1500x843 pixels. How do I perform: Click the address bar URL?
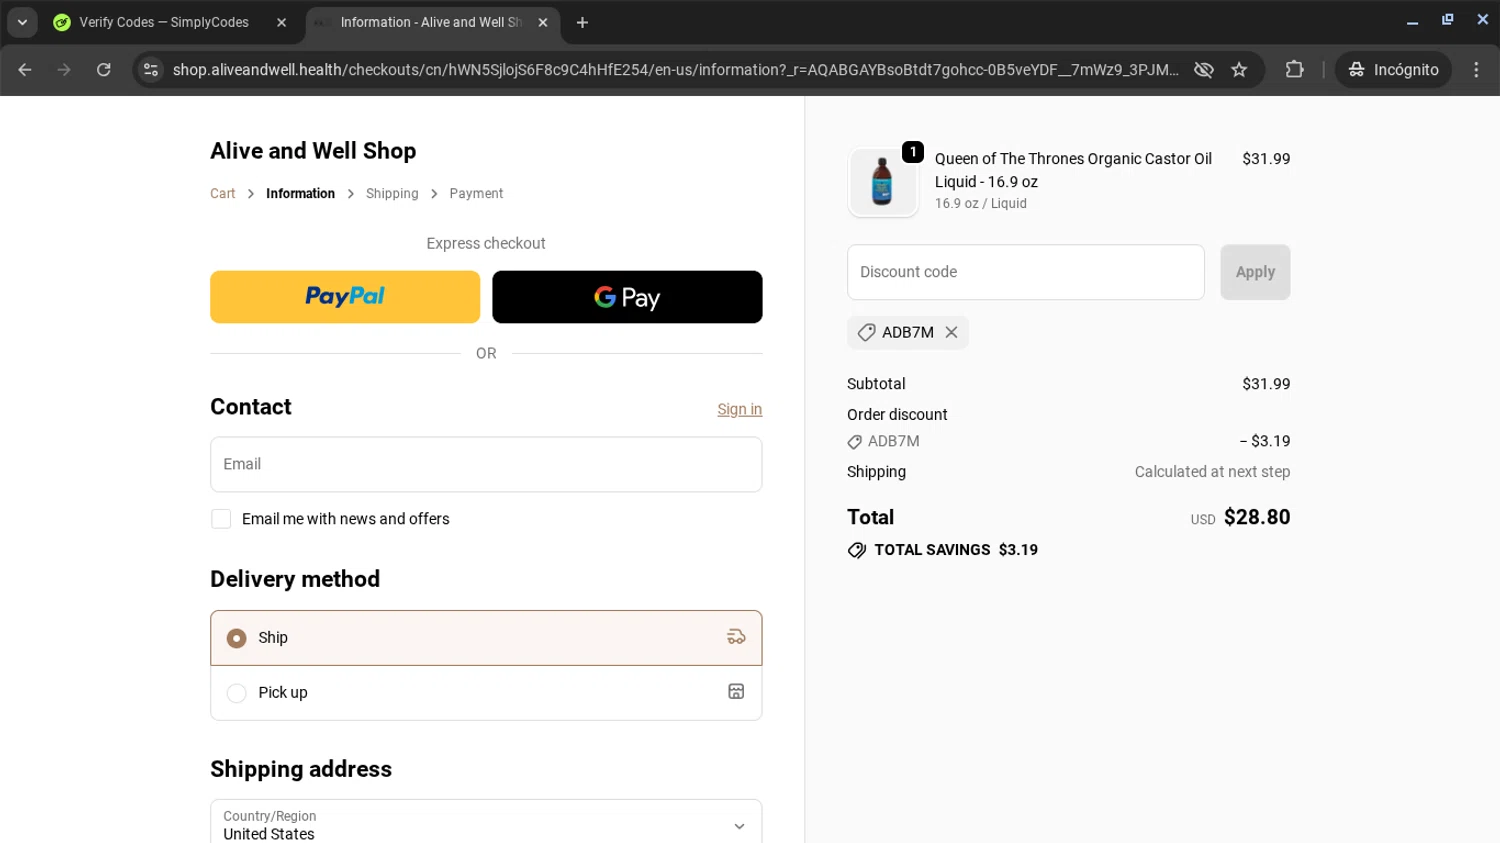click(x=675, y=69)
